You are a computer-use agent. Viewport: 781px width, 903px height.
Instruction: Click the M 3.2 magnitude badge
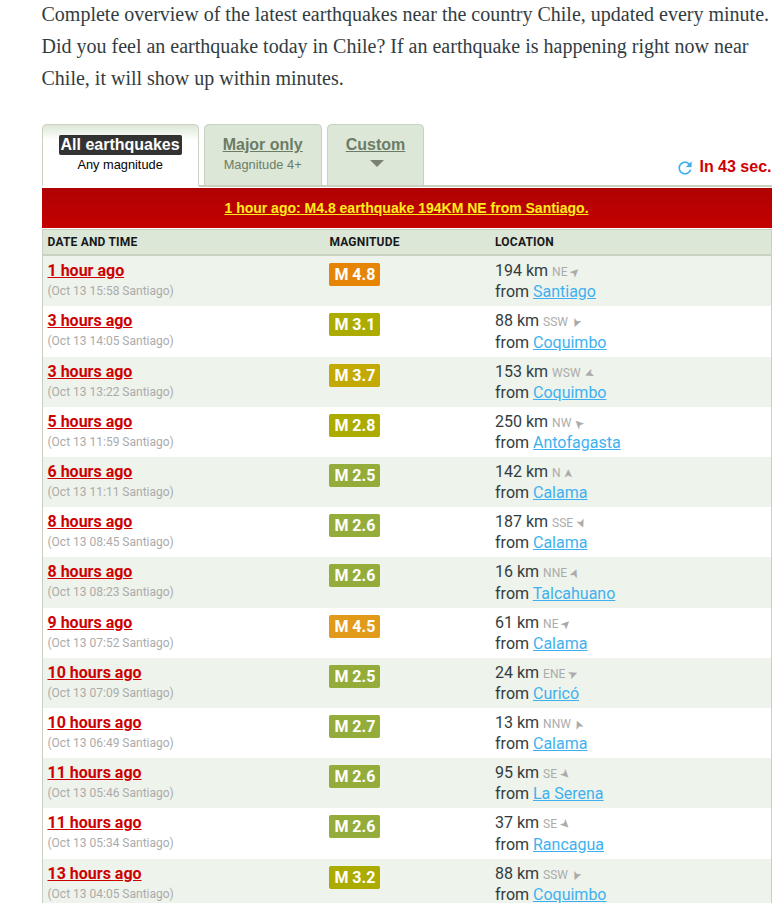pos(355,878)
